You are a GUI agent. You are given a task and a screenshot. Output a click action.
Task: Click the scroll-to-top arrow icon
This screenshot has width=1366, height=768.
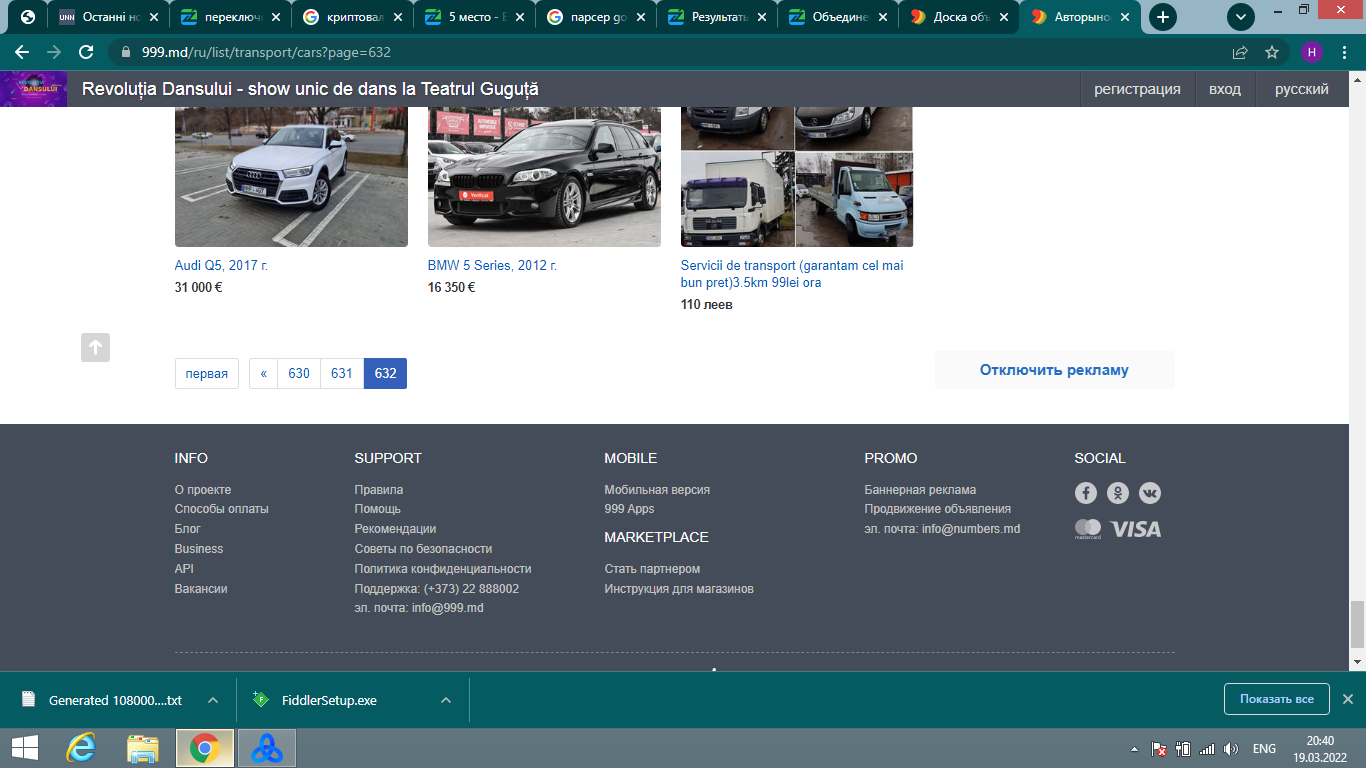[x=95, y=347]
